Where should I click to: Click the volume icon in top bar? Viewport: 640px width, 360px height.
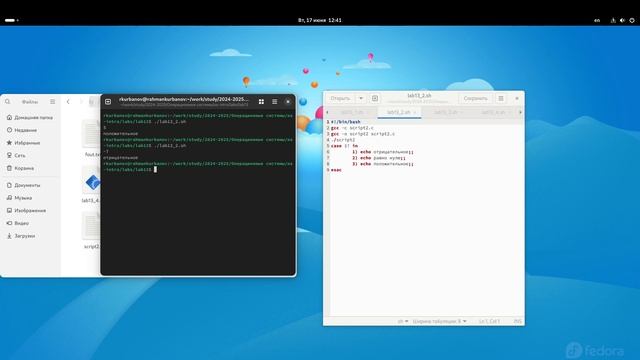[622, 20]
